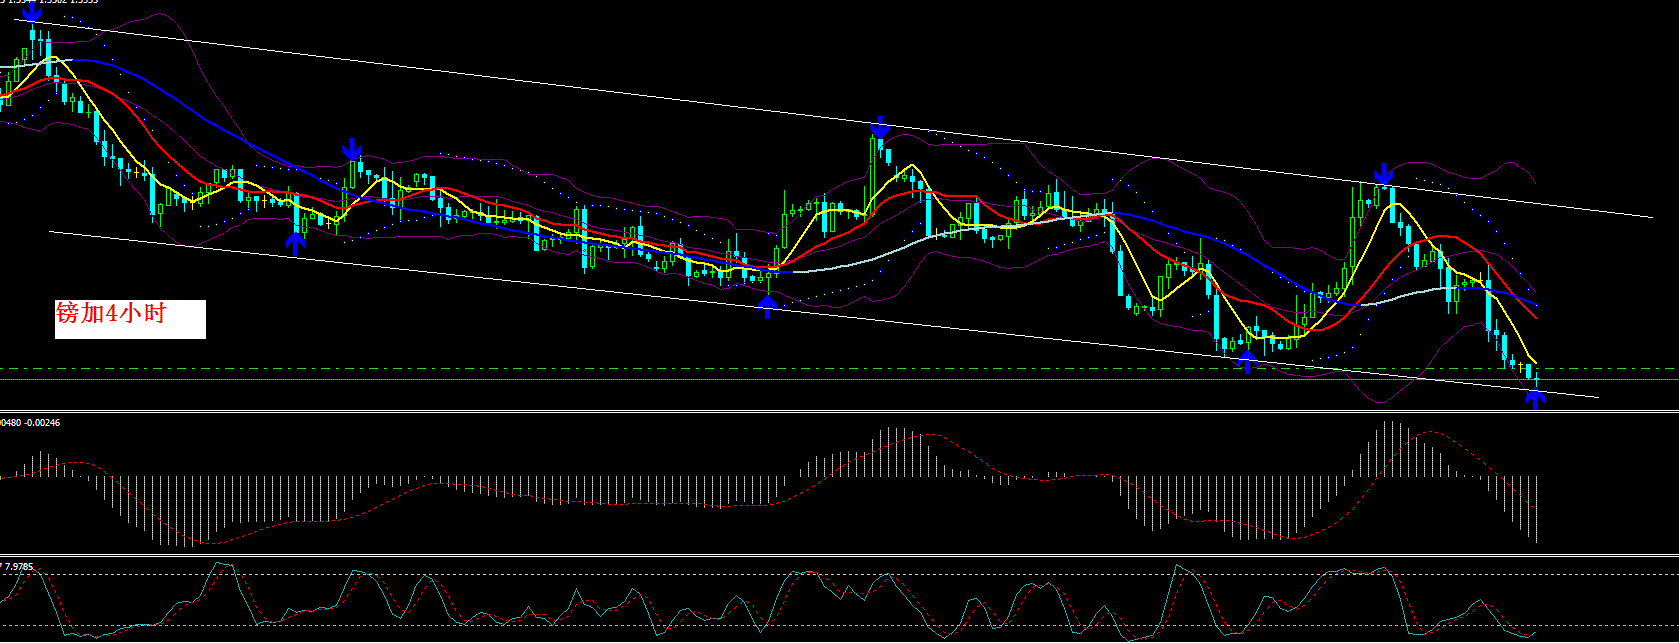Click the MACD value label "-0.00246"

click(x=43, y=423)
